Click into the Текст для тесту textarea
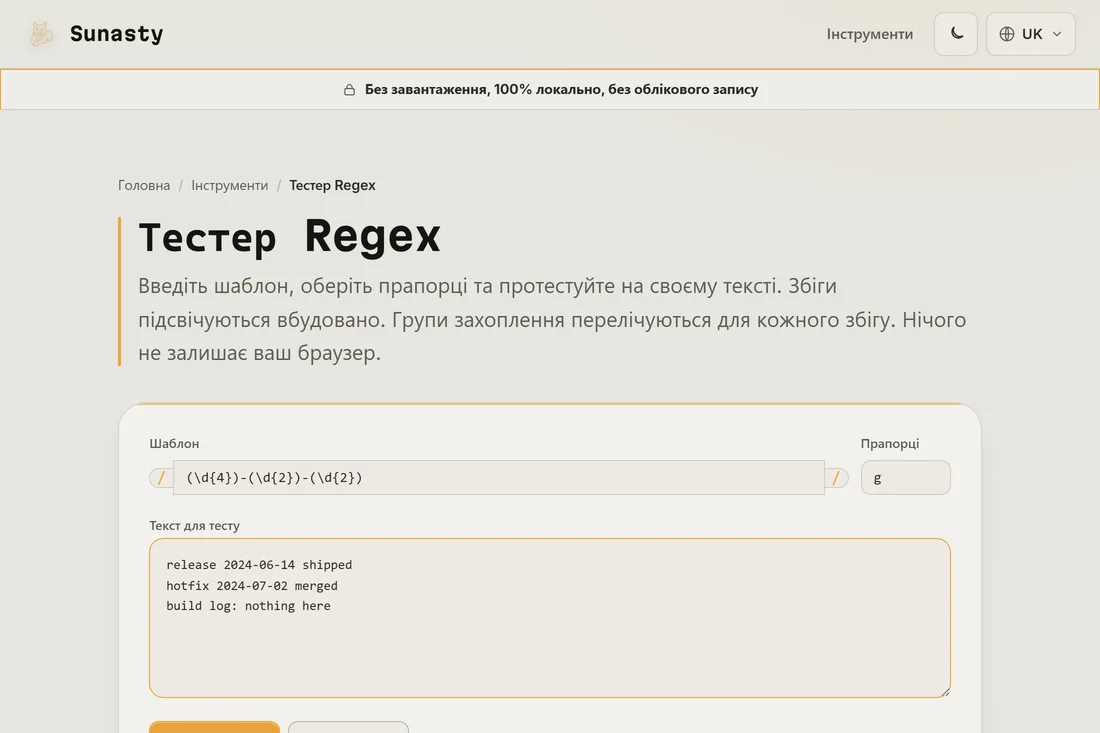Screen dimensions: 1100x733 [x=549, y=618]
